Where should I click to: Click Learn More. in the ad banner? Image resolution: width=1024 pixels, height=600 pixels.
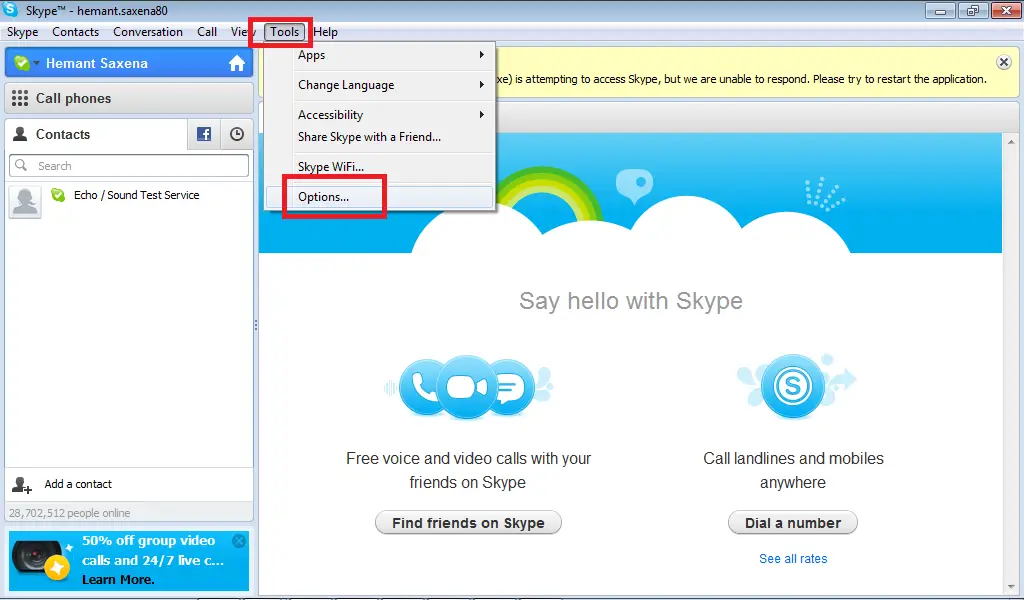click(x=118, y=580)
